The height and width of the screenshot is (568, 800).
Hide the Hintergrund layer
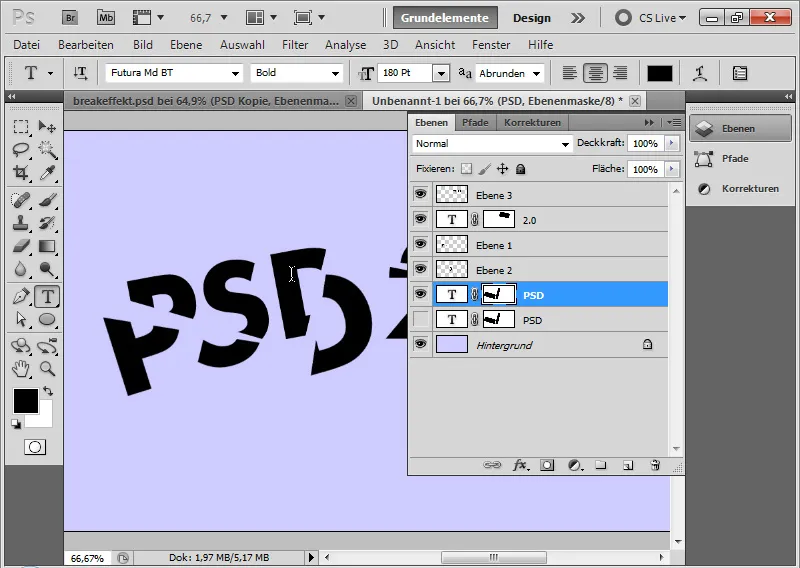420,344
